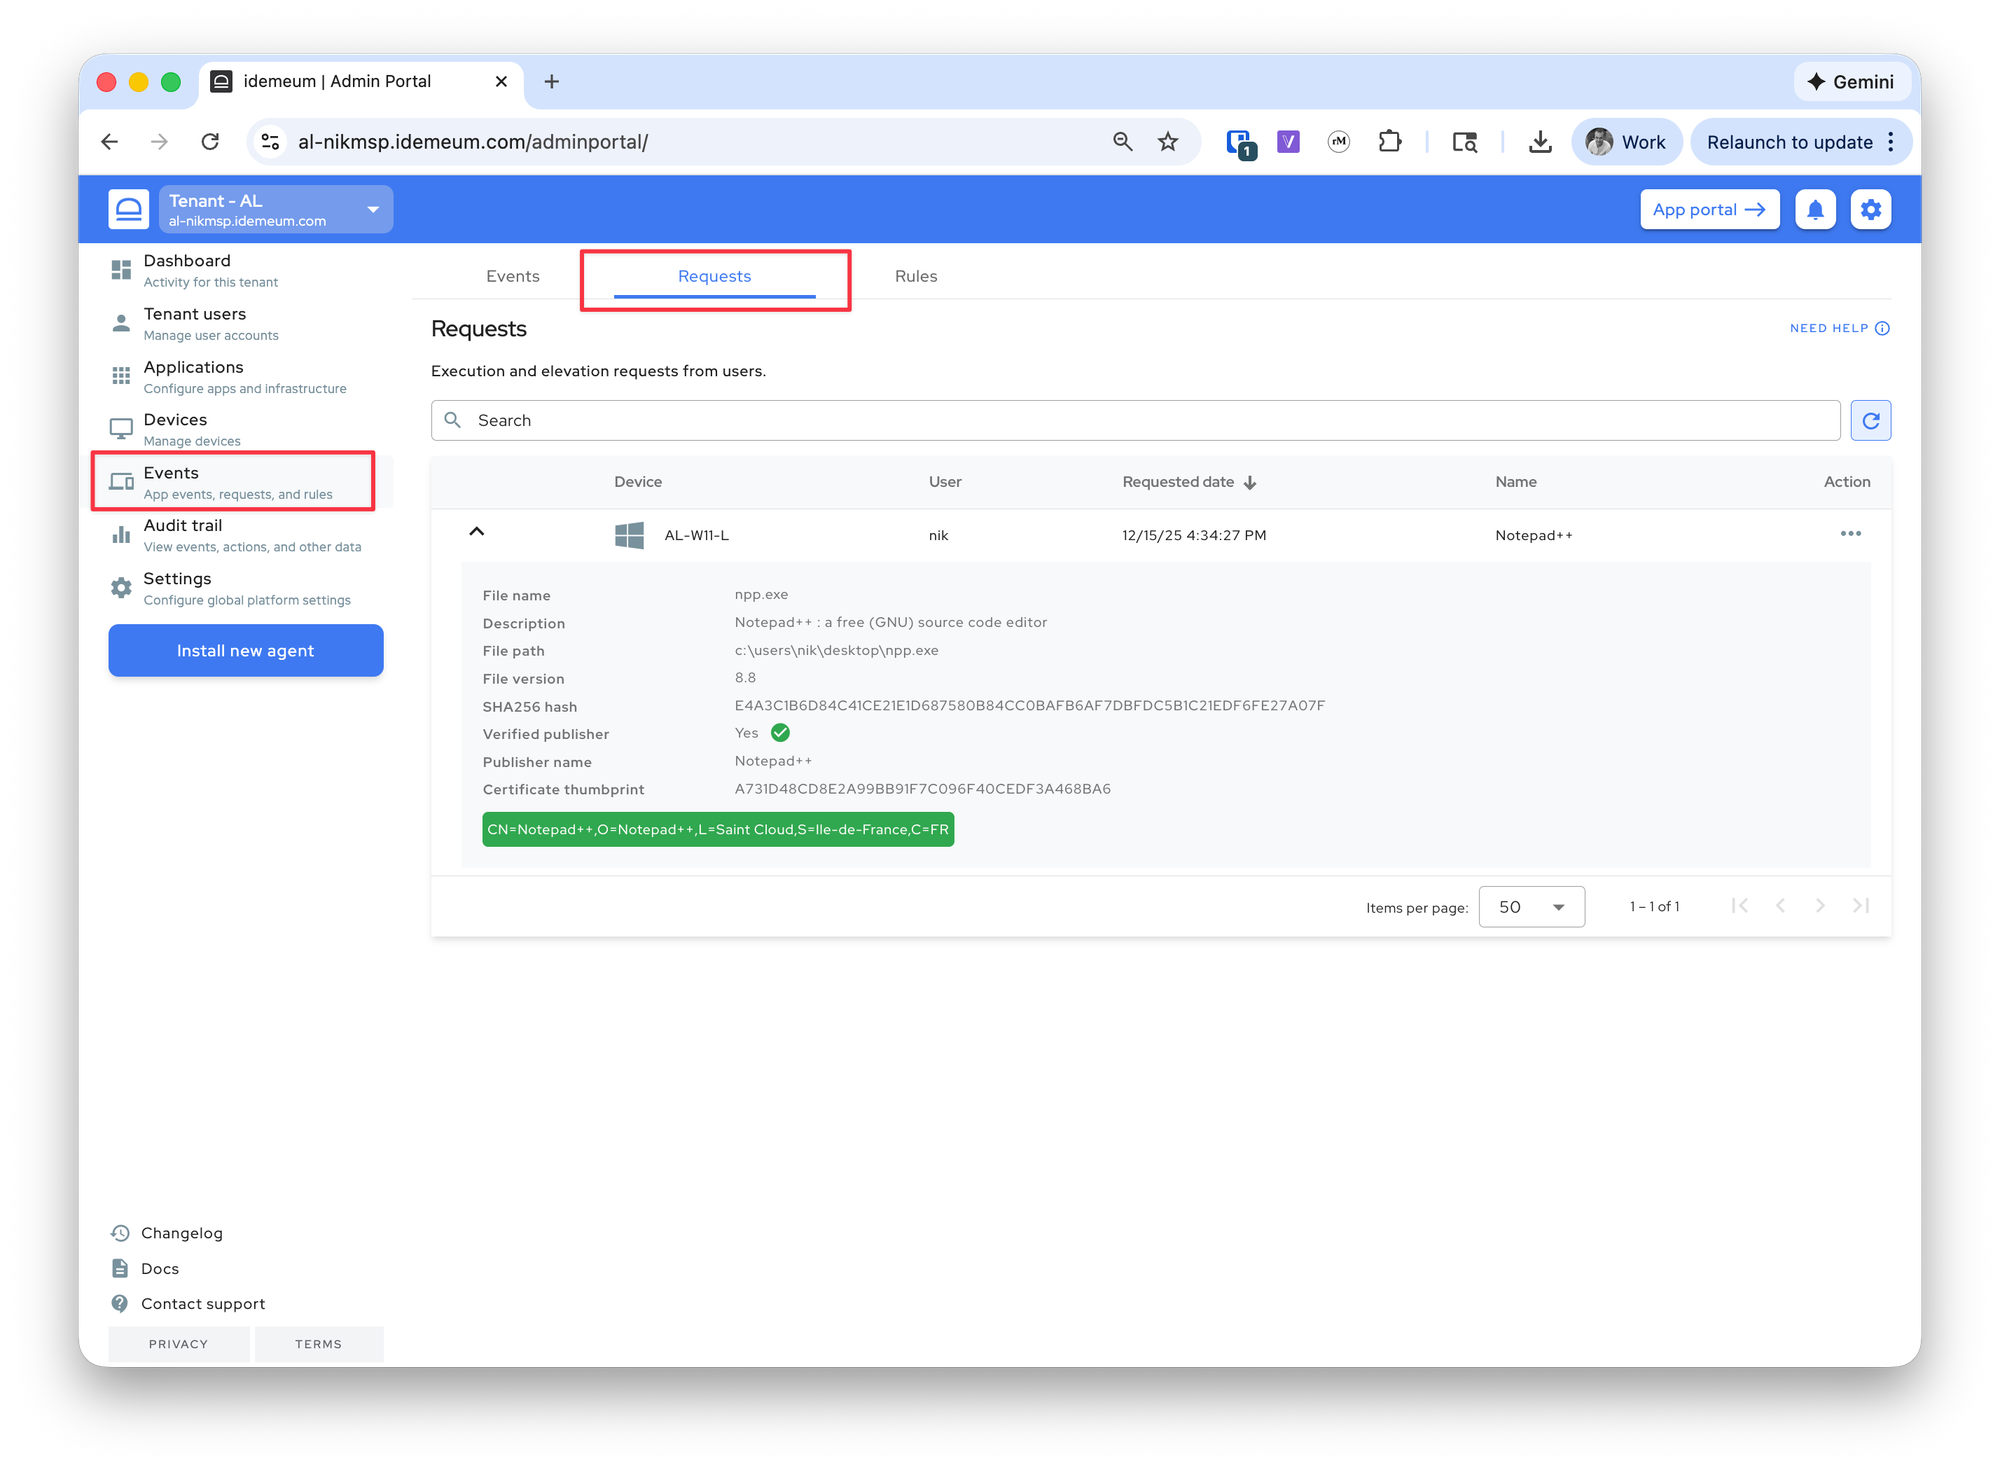The width and height of the screenshot is (2000, 1471).
Task: Switch to the Rules tab
Action: [915, 277]
